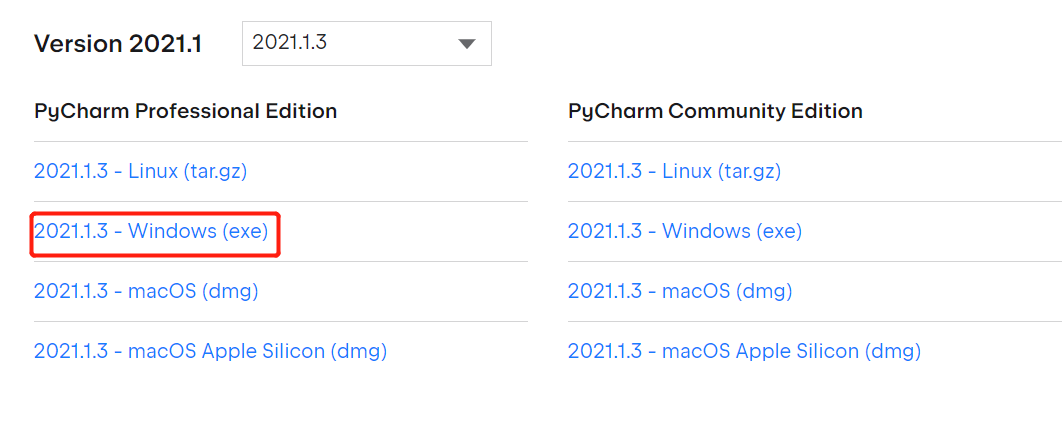Click the Version 2021.1 heading
The image size is (1064, 421).
(118, 44)
